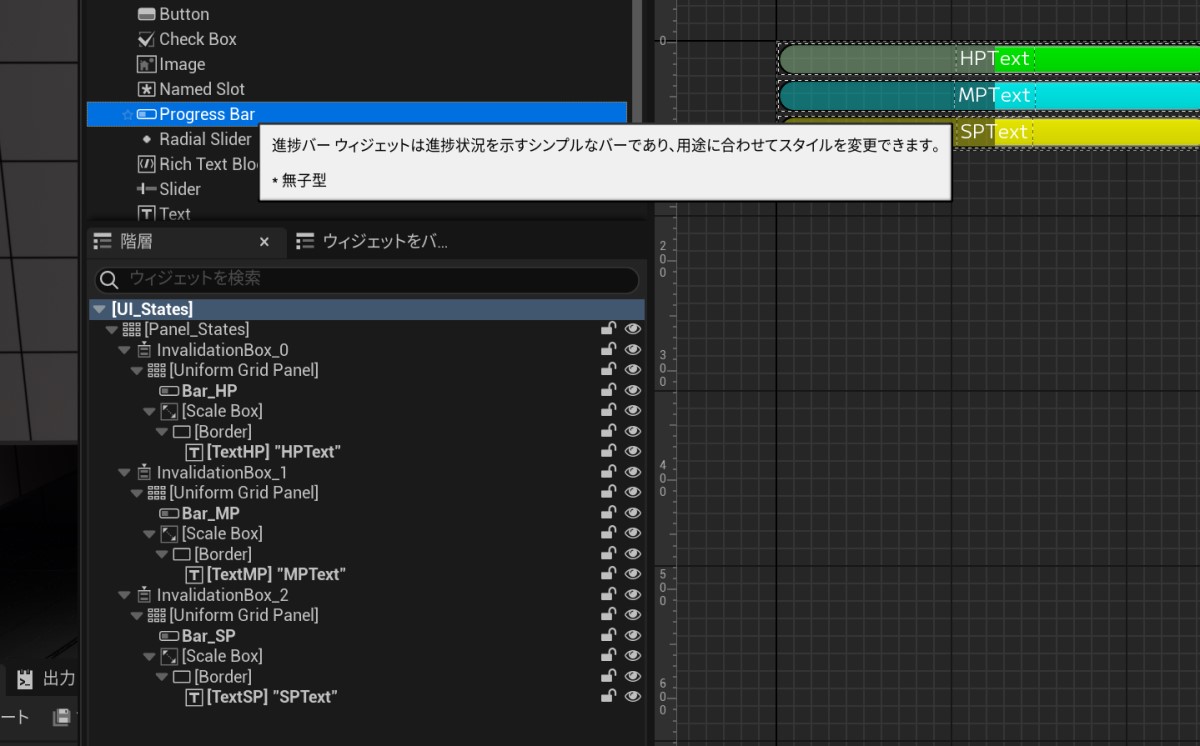Click the ウィジェットを検索 search field

pyautogui.click(x=367, y=279)
